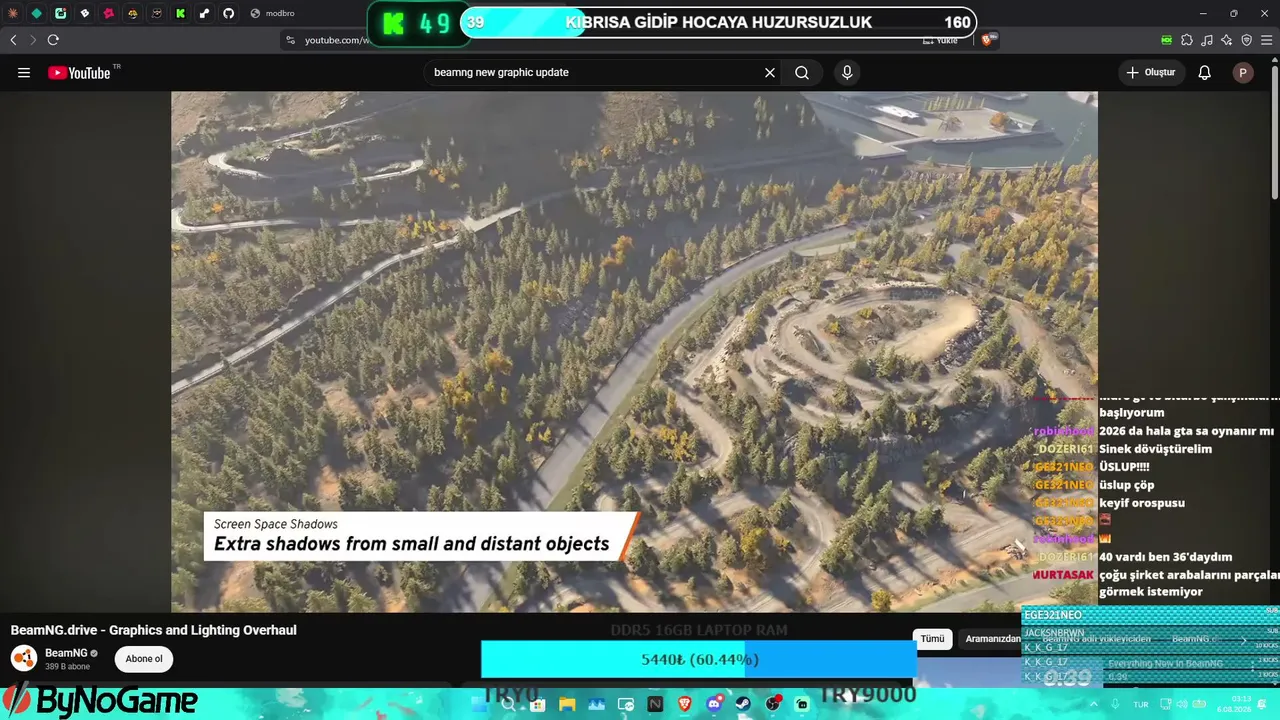Run the search with the magnifier button
Screen dimensions: 1280x720
(802, 73)
